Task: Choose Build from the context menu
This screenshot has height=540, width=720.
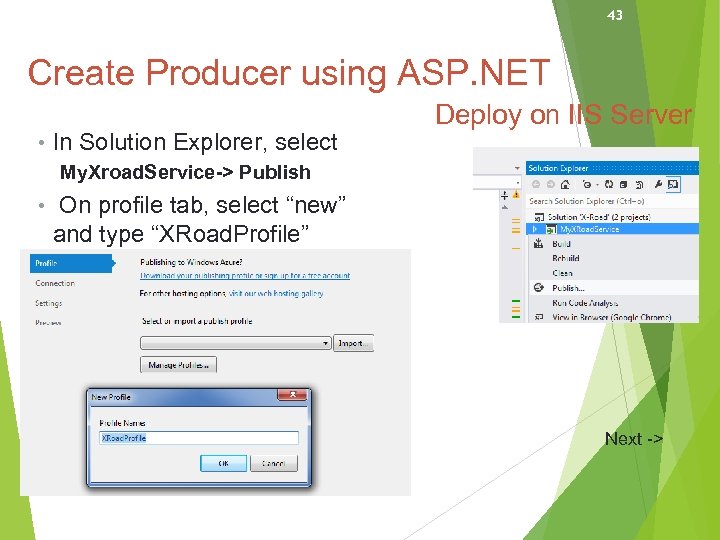Action: point(614,244)
